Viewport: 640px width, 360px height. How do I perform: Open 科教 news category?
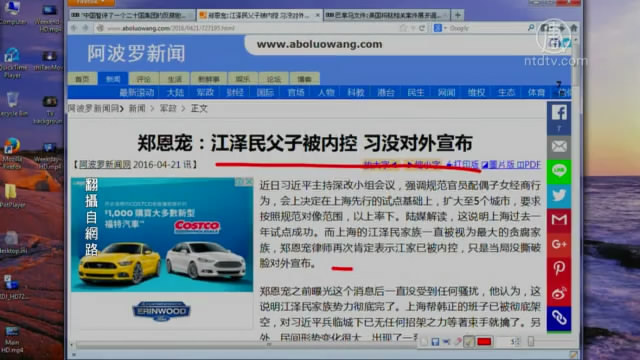pos(356,92)
